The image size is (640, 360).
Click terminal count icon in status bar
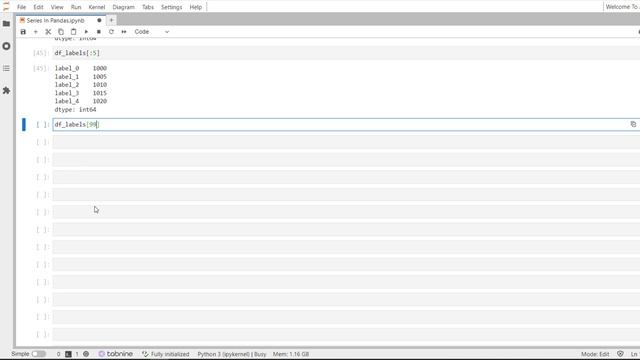68,354
